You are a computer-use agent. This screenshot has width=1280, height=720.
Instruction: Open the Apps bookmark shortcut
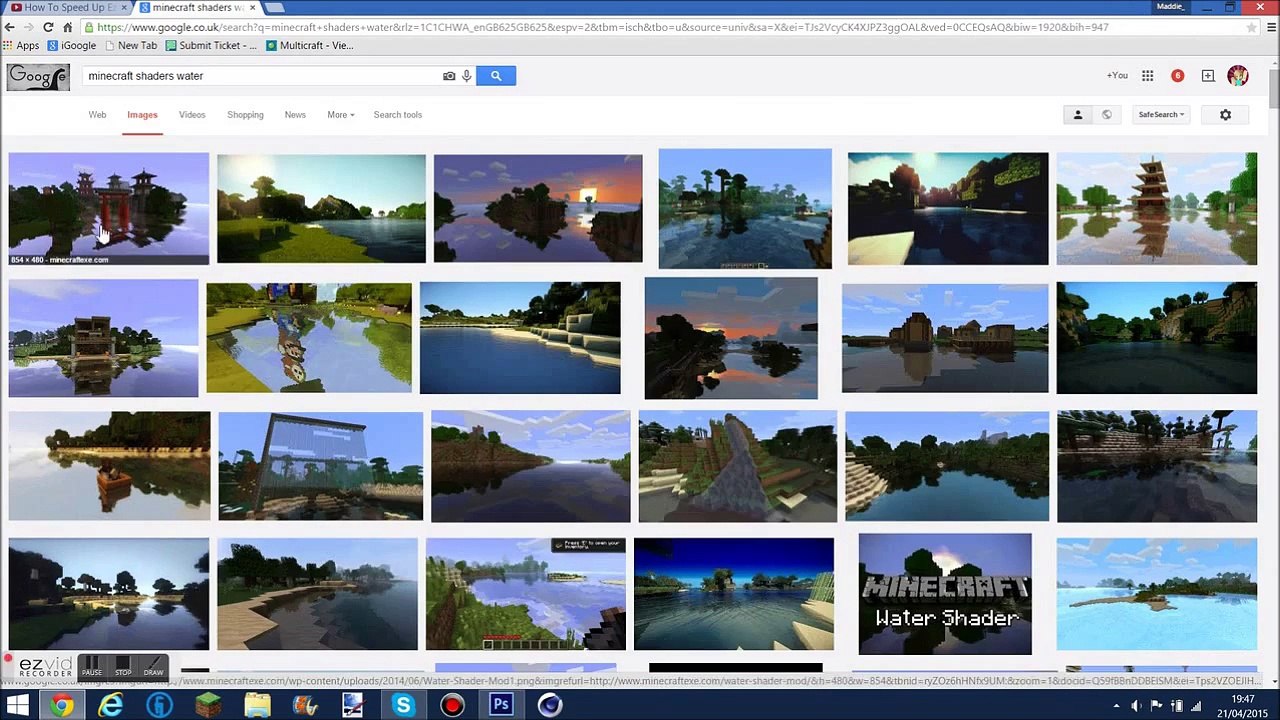click(22, 46)
